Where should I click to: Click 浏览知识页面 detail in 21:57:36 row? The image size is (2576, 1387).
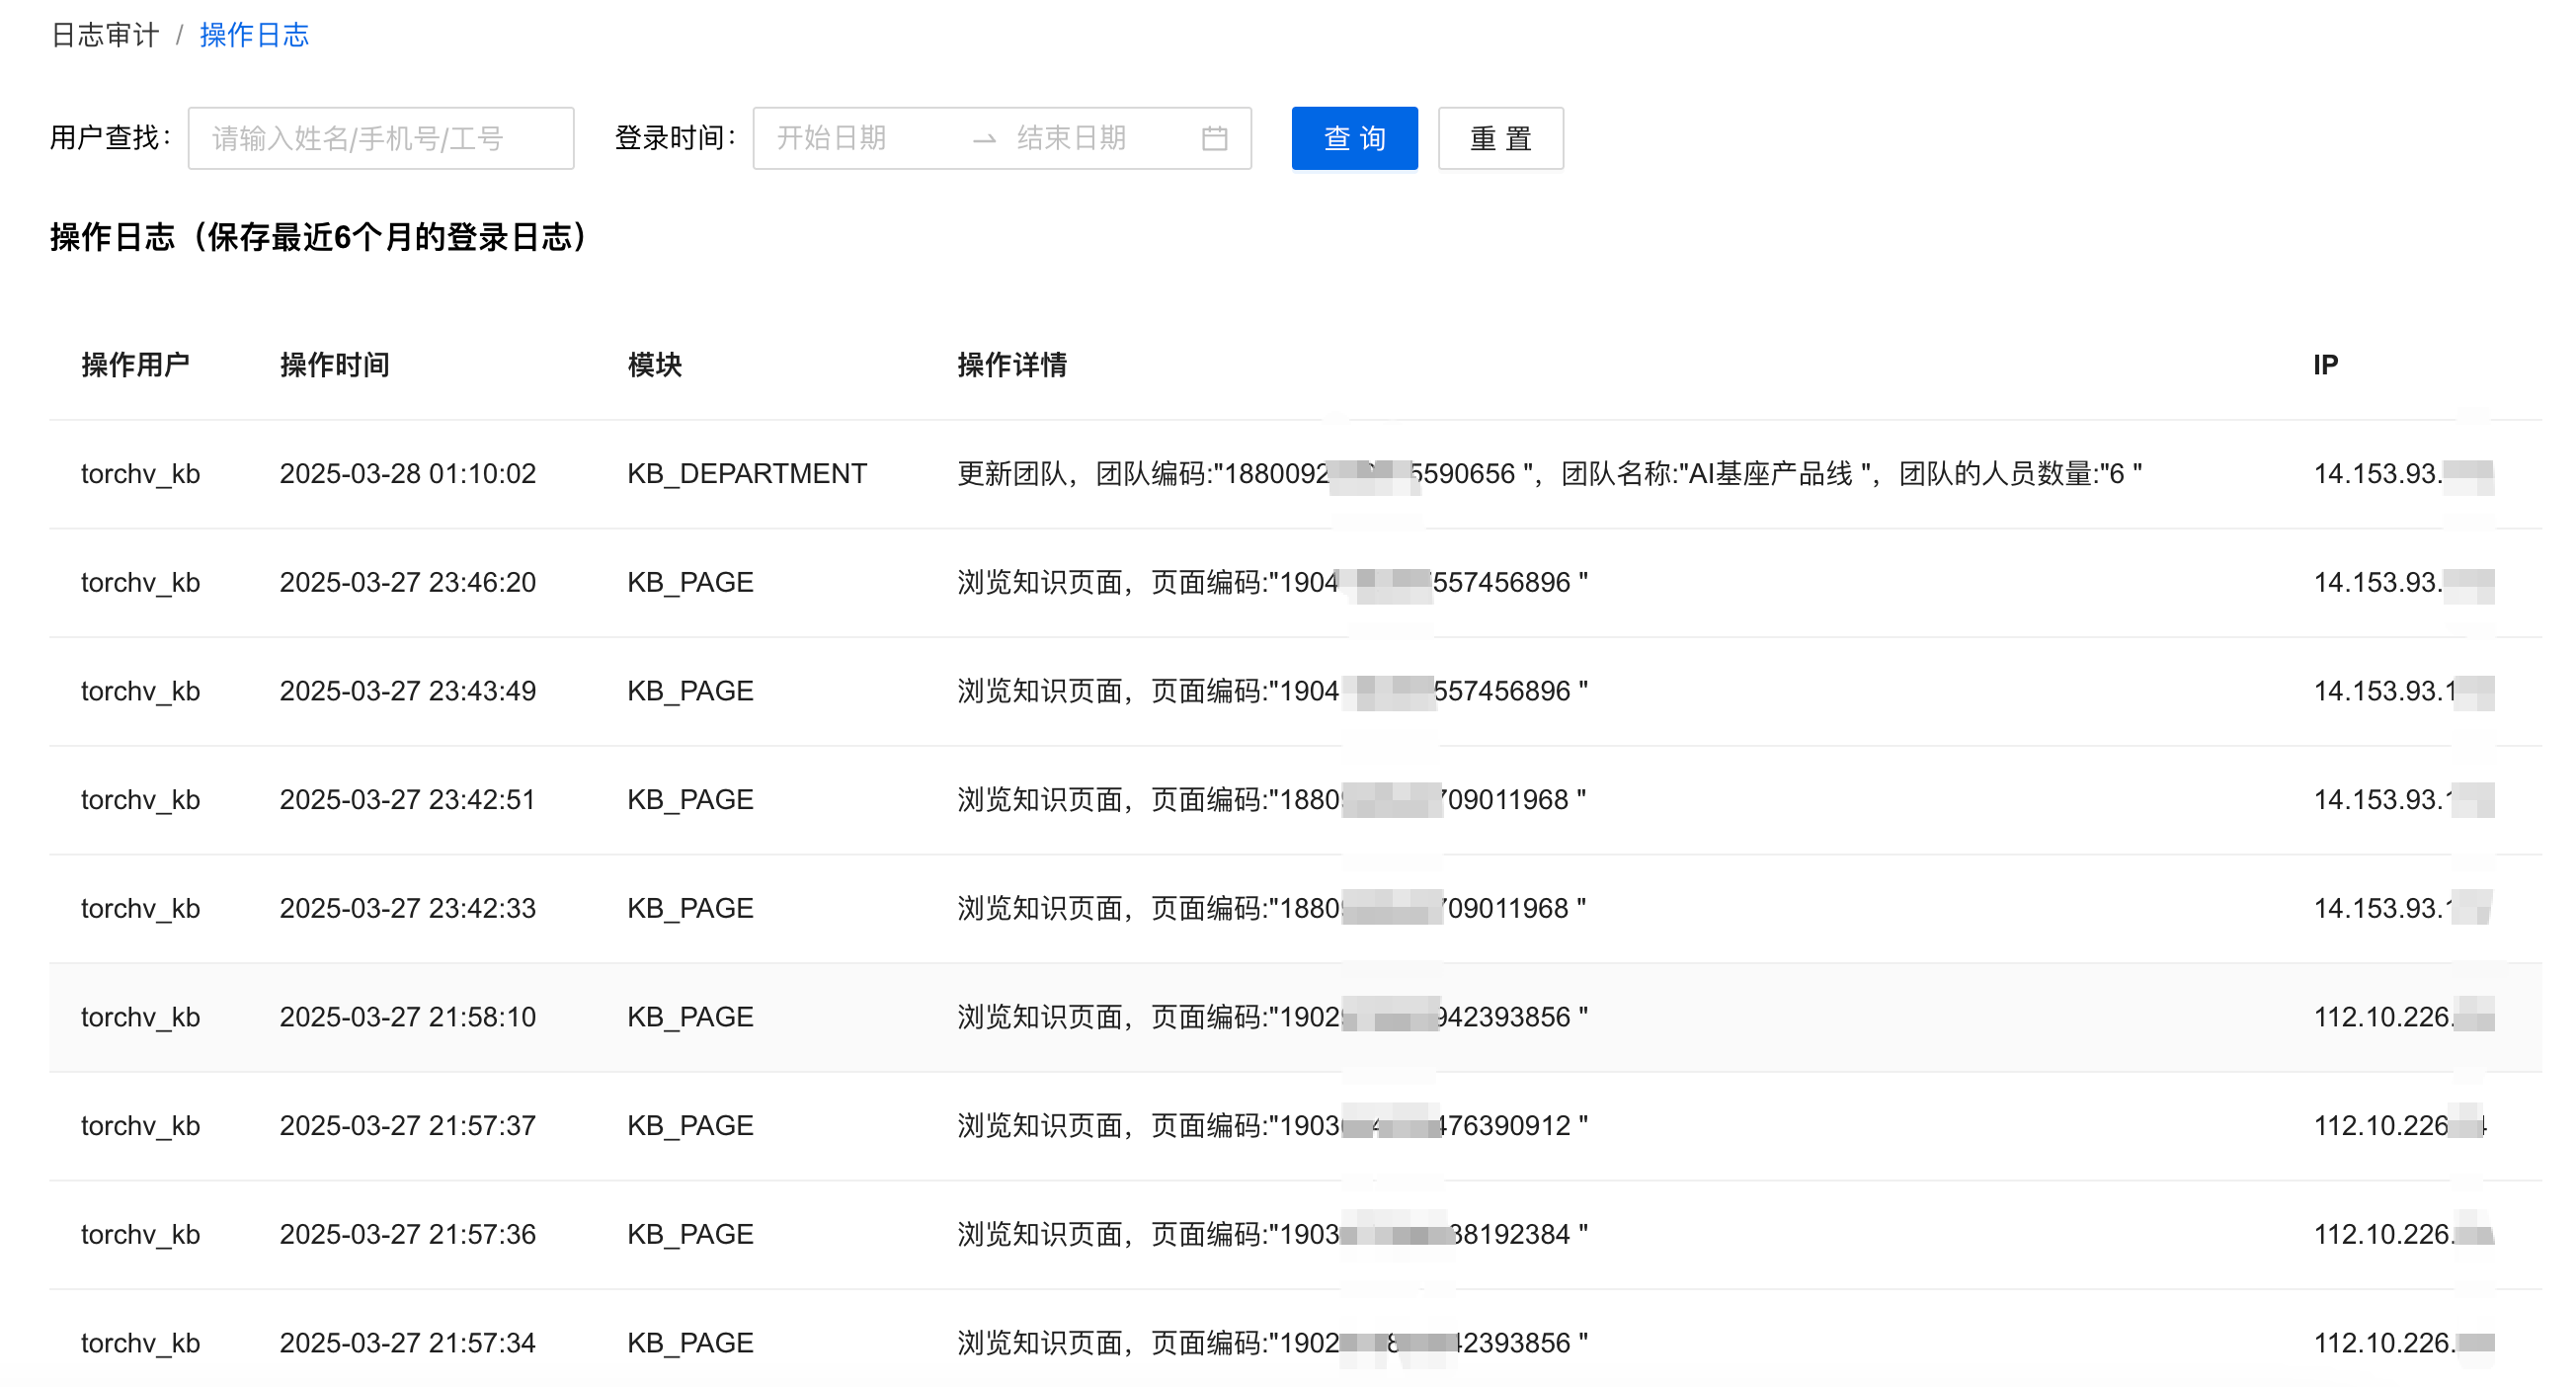[x=1272, y=1235]
